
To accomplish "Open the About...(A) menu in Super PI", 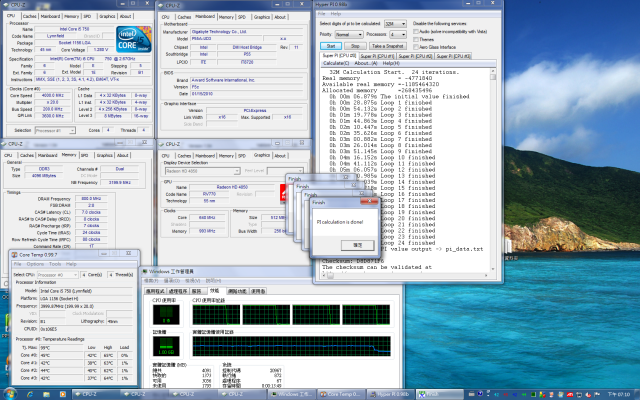I will 366,63.
